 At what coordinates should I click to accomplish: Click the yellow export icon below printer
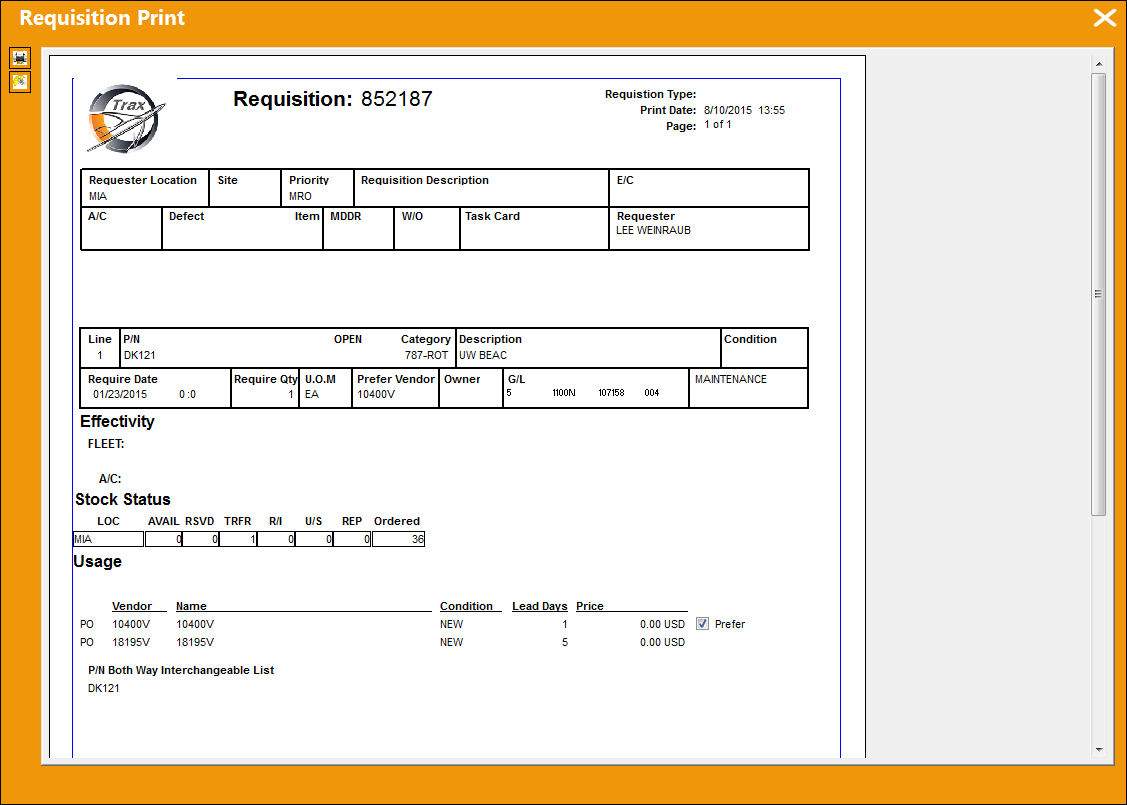click(x=20, y=82)
